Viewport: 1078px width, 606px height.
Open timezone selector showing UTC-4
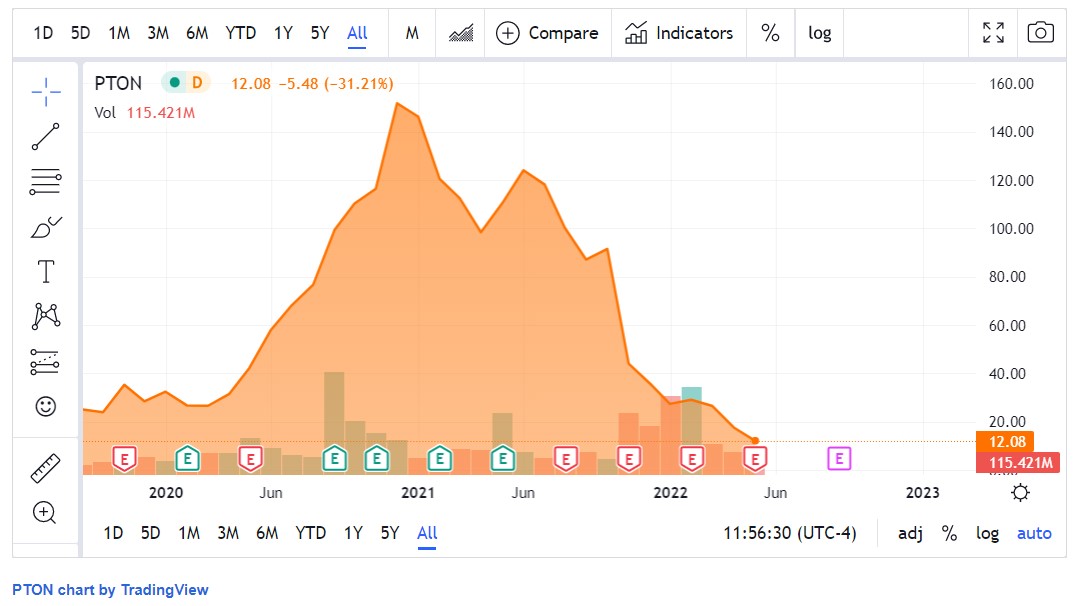click(x=790, y=533)
